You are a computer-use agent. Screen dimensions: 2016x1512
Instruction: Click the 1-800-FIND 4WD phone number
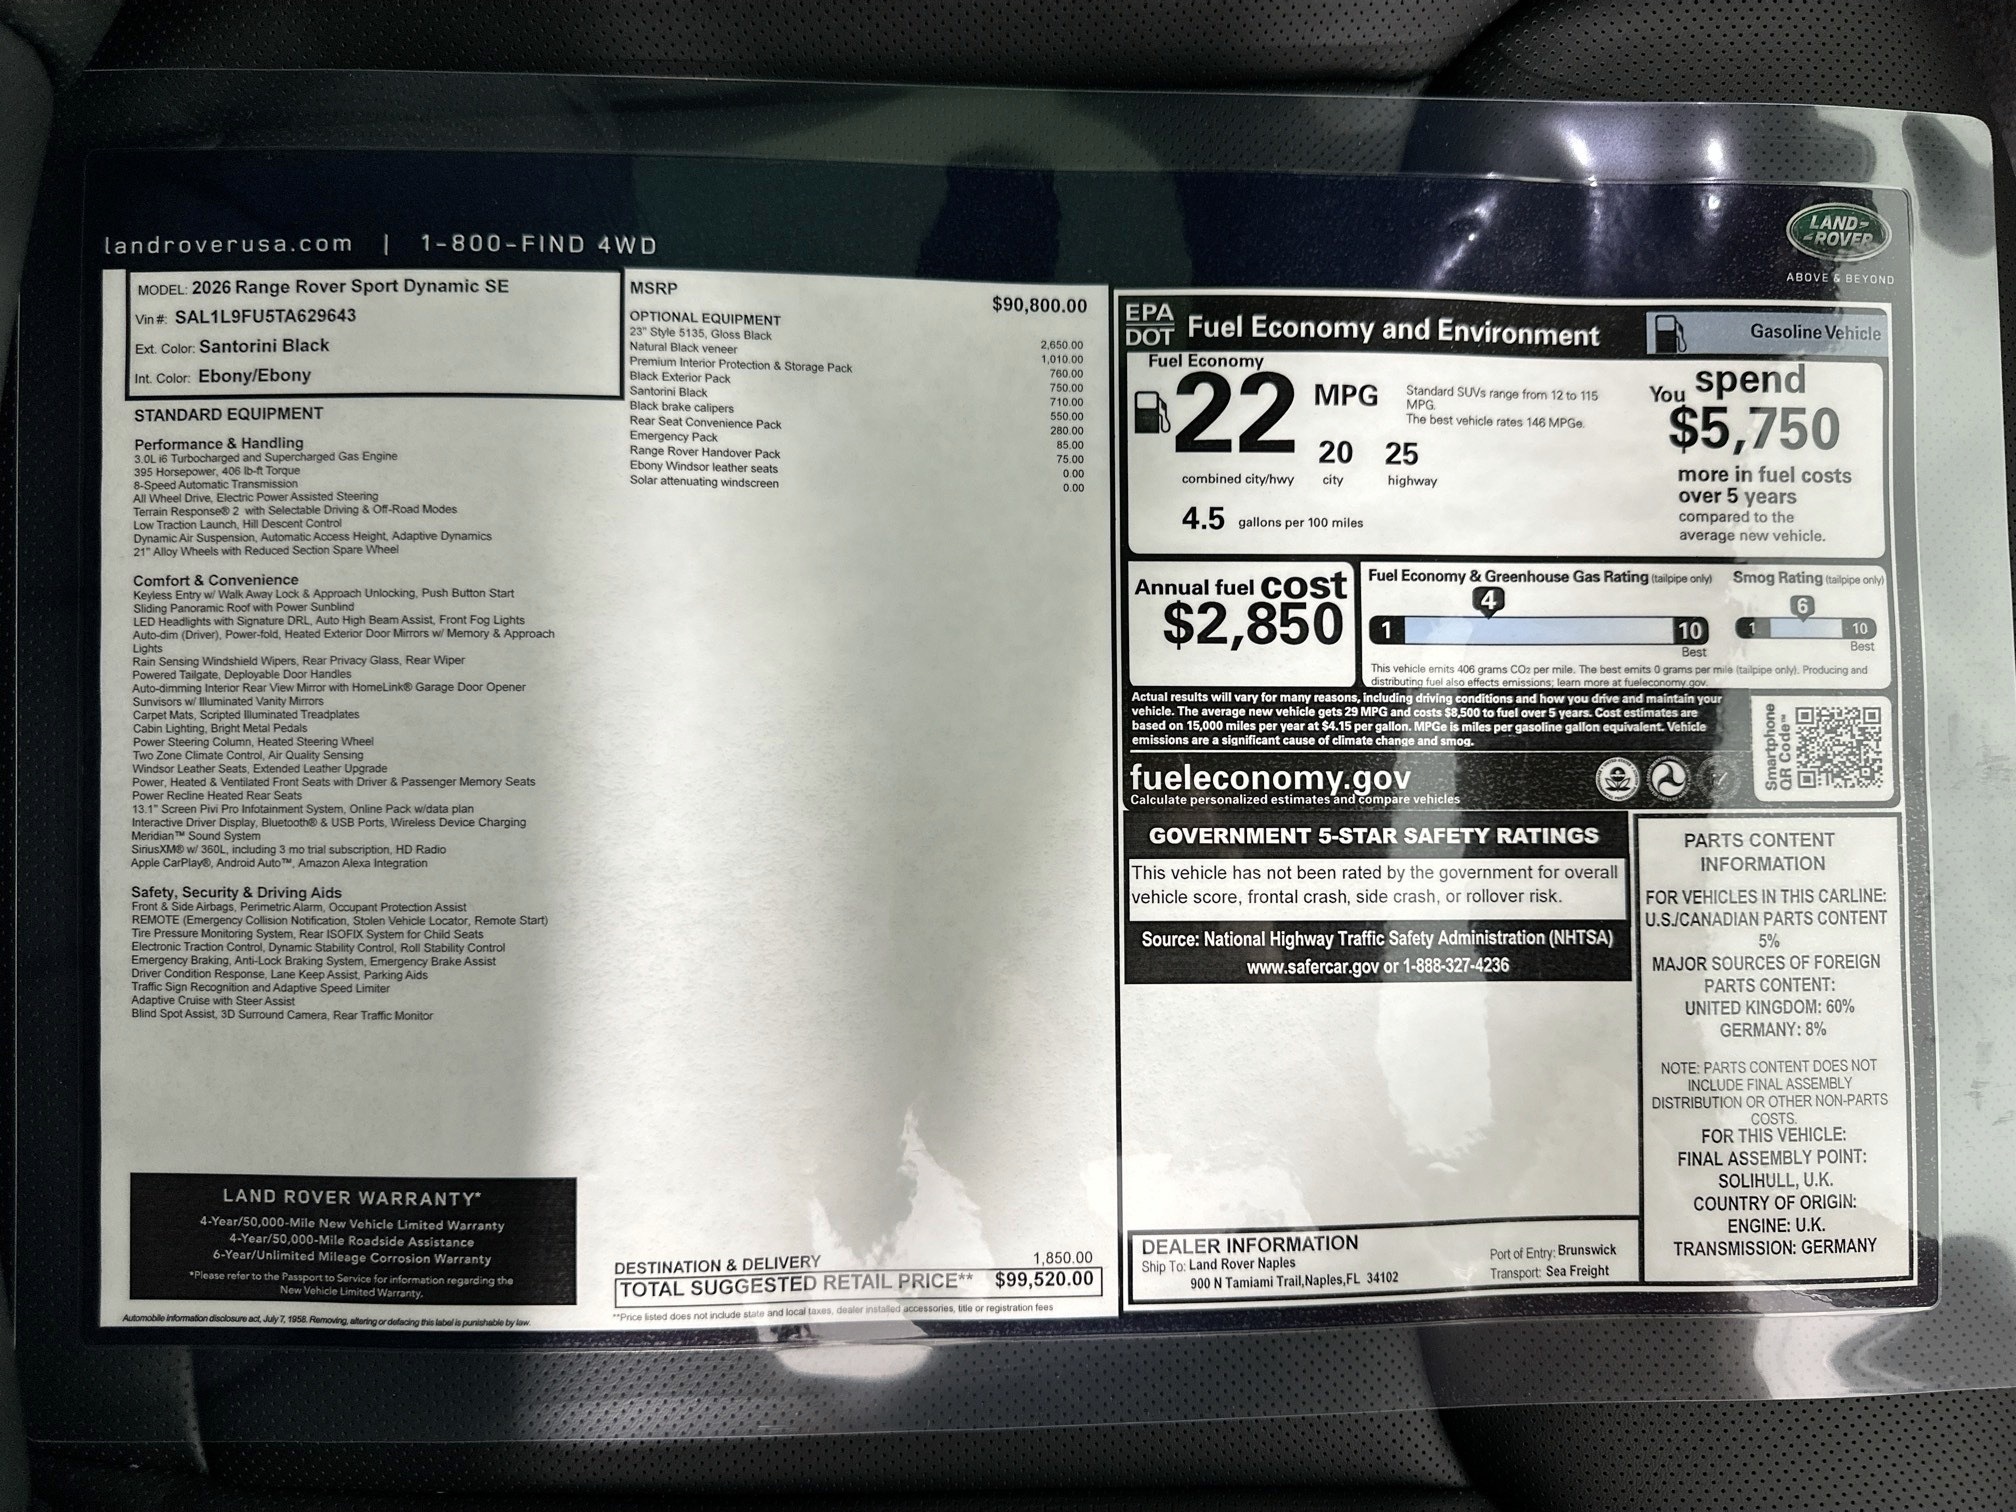(x=538, y=244)
